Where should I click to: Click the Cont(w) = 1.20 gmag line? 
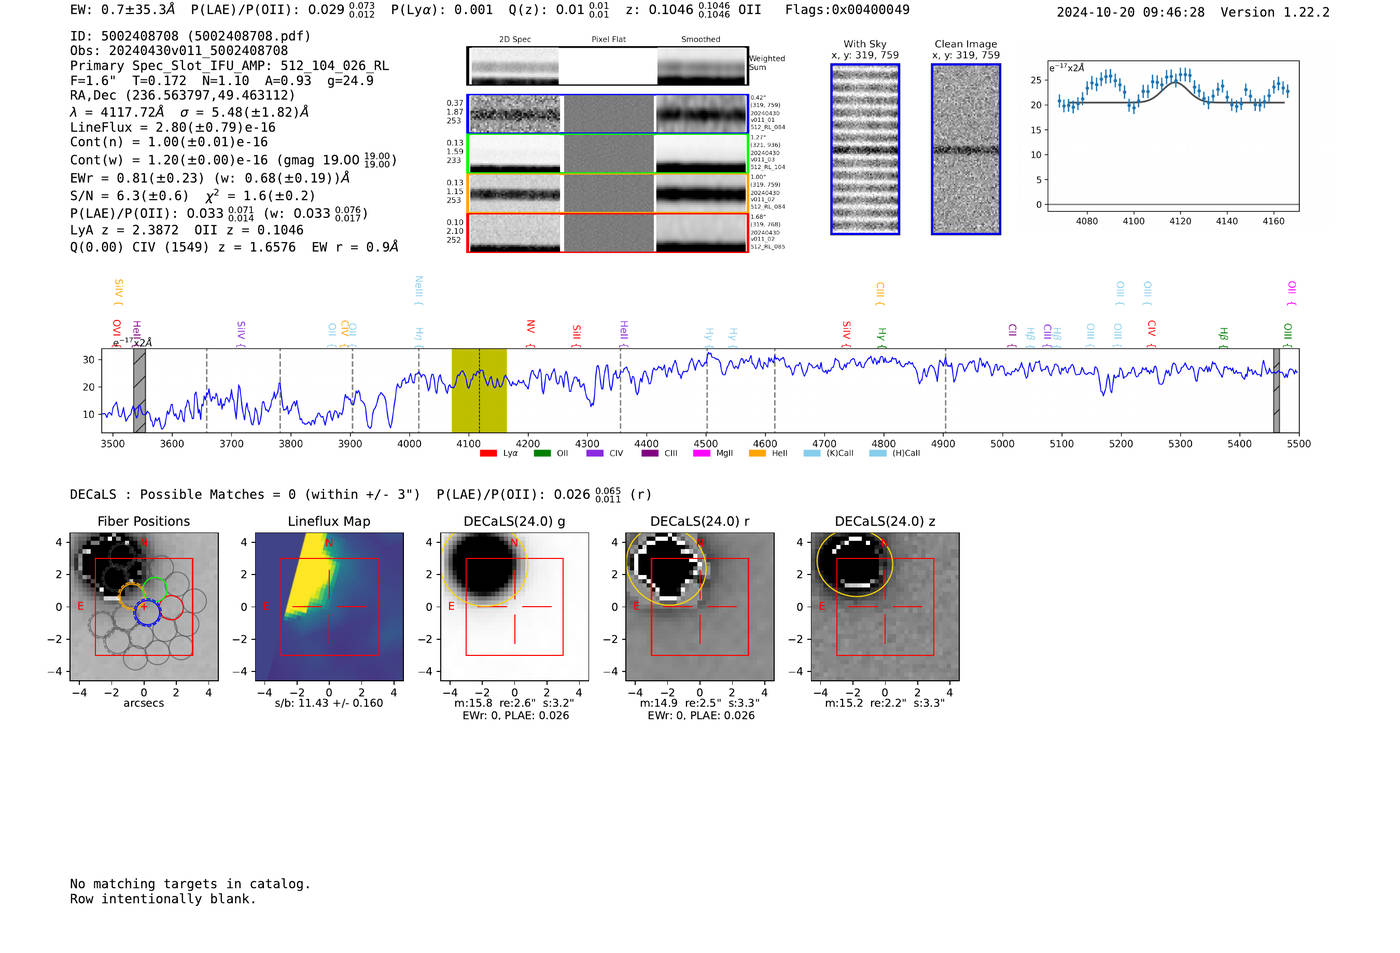pos(234,160)
